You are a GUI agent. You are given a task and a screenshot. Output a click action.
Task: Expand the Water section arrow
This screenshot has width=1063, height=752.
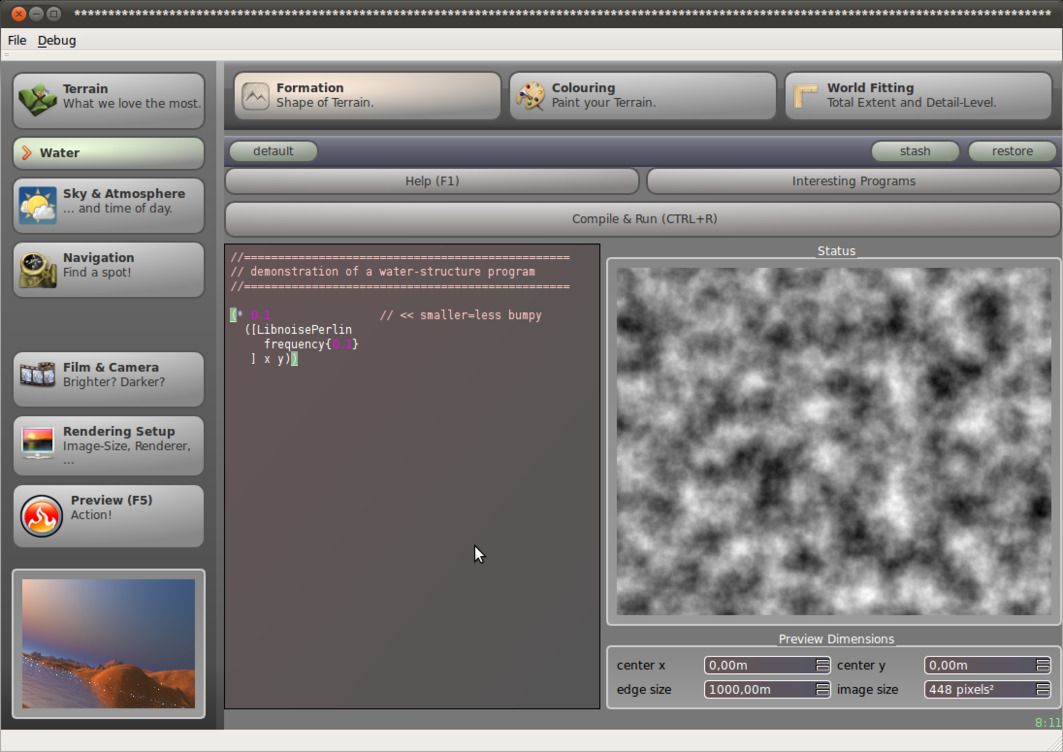[27, 153]
